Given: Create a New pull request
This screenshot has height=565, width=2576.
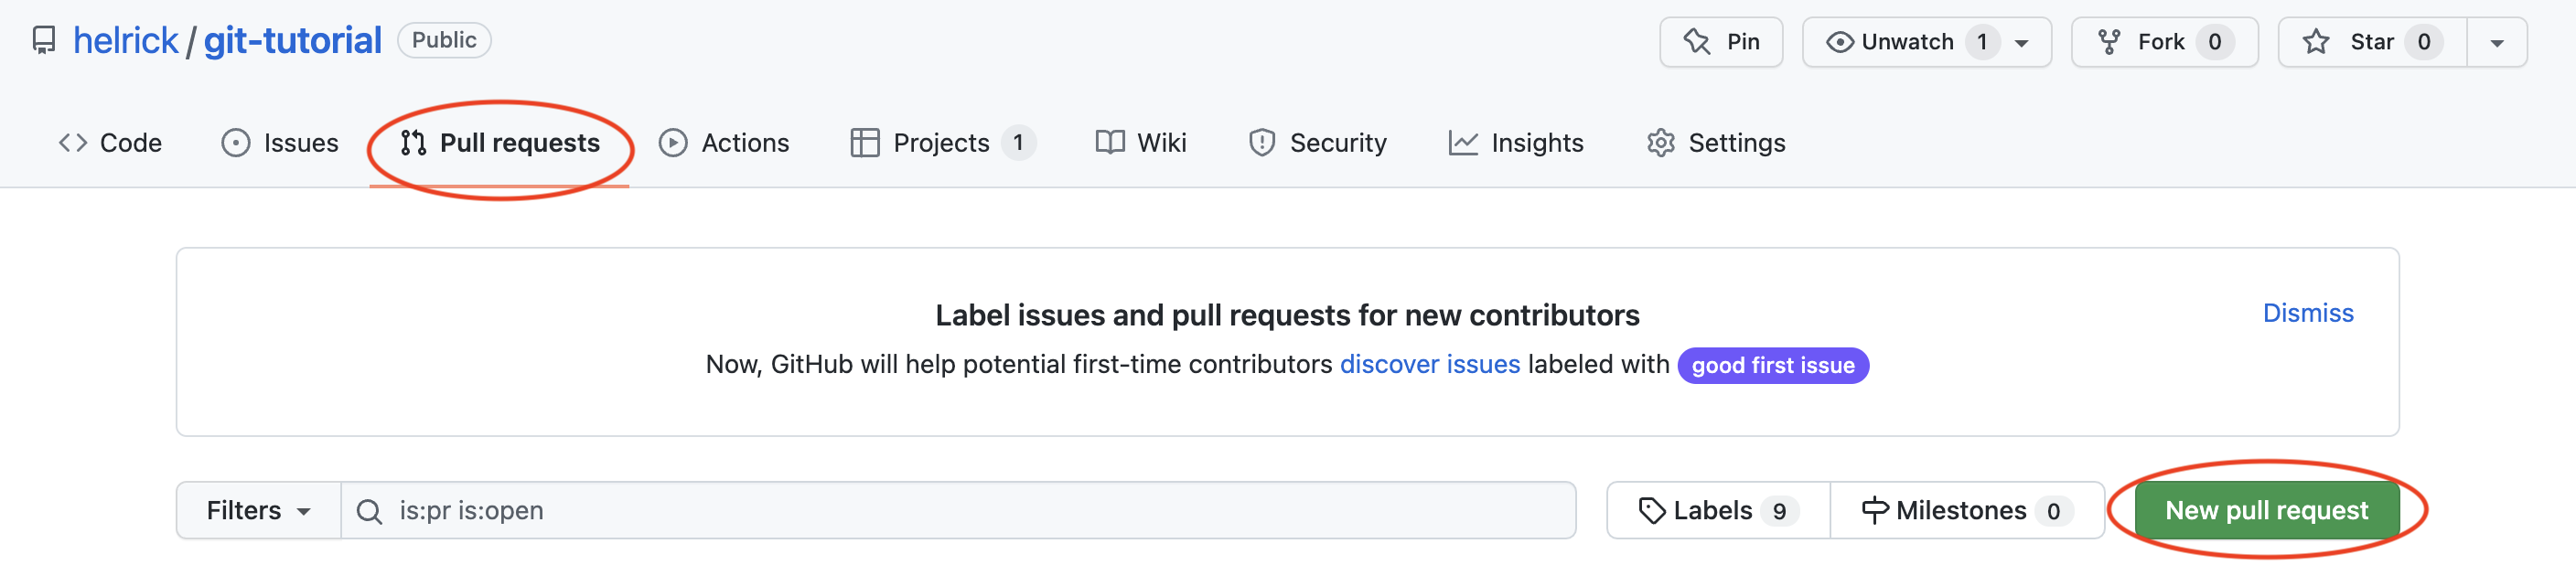Looking at the screenshot, I should 2266,511.
